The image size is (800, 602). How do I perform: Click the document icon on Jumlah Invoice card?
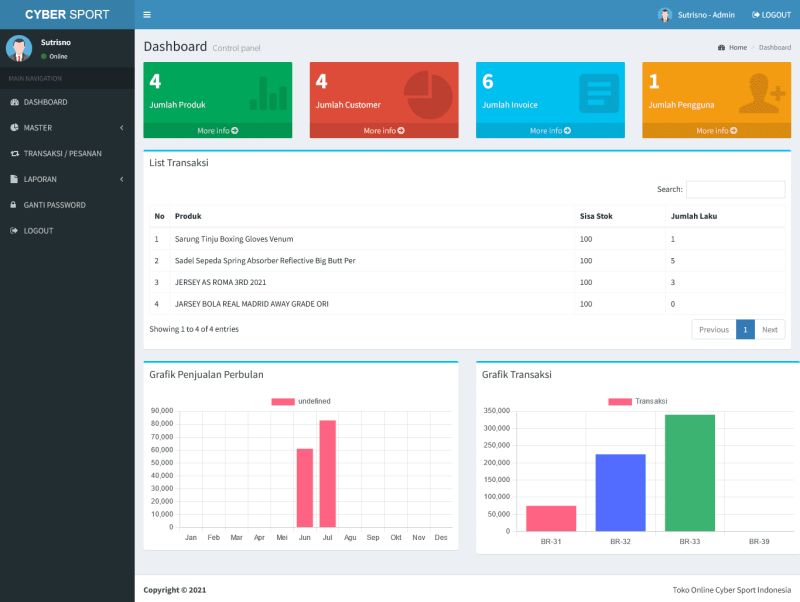pyautogui.click(x=599, y=93)
